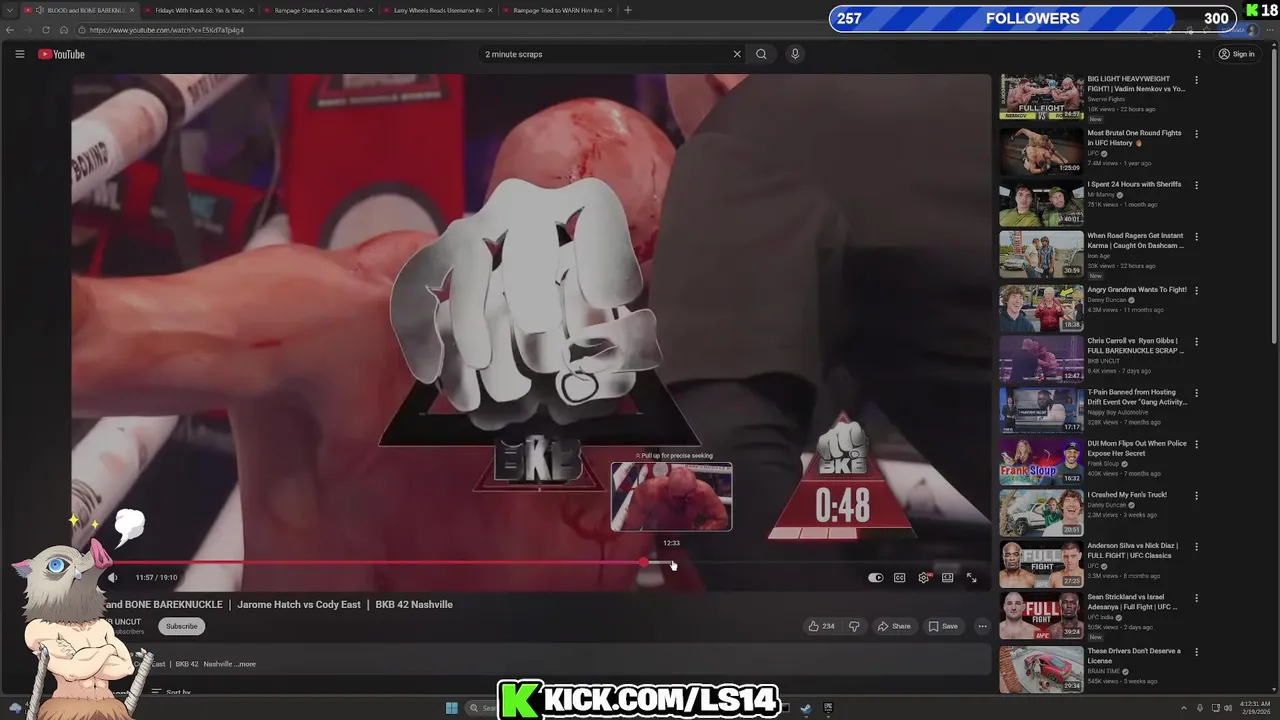Open the taskbar clock showing 4:12:31 AM
Image resolution: width=1280 pixels, height=720 pixels.
point(1256,708)
